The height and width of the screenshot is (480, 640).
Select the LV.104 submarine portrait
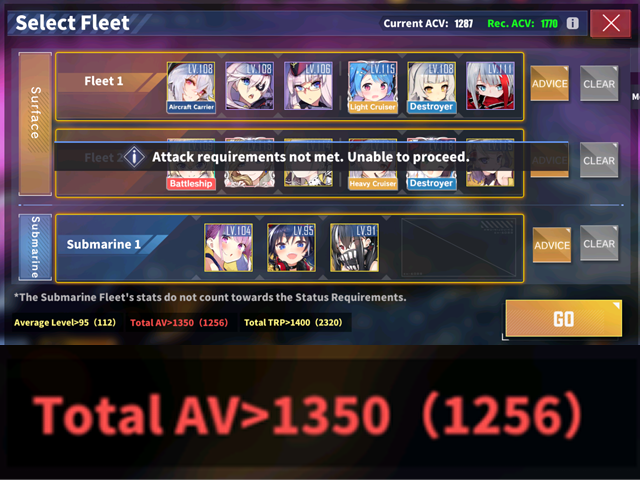[229, 247]
